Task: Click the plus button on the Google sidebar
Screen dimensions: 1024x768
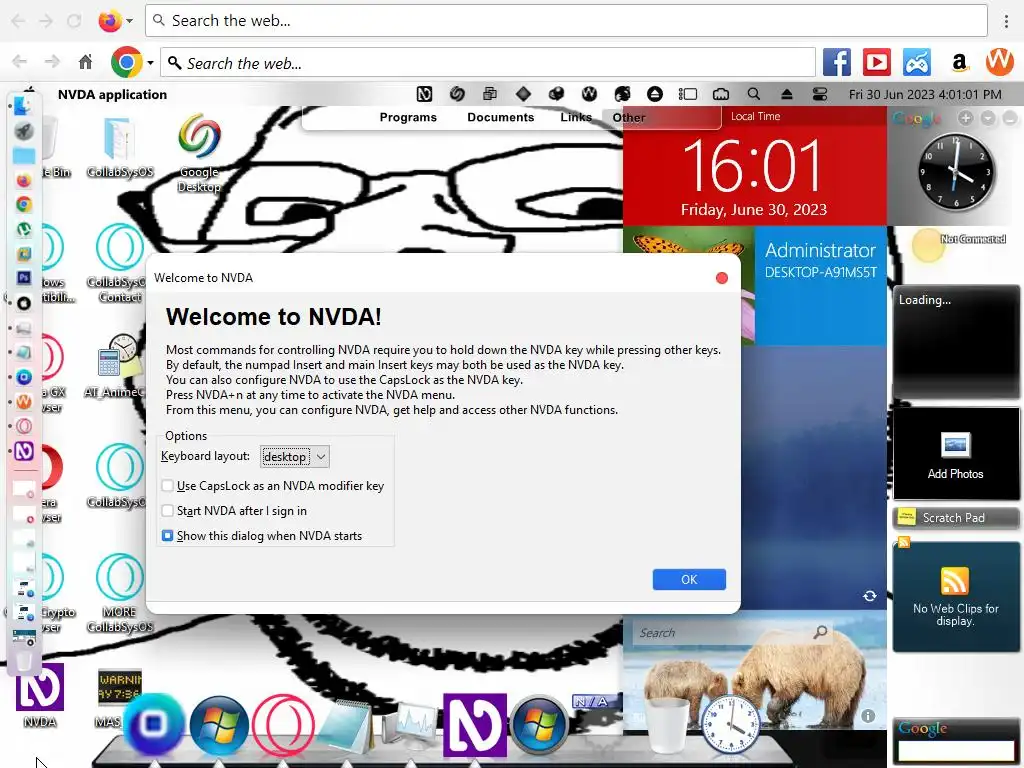Action: (x=966, y=118)
